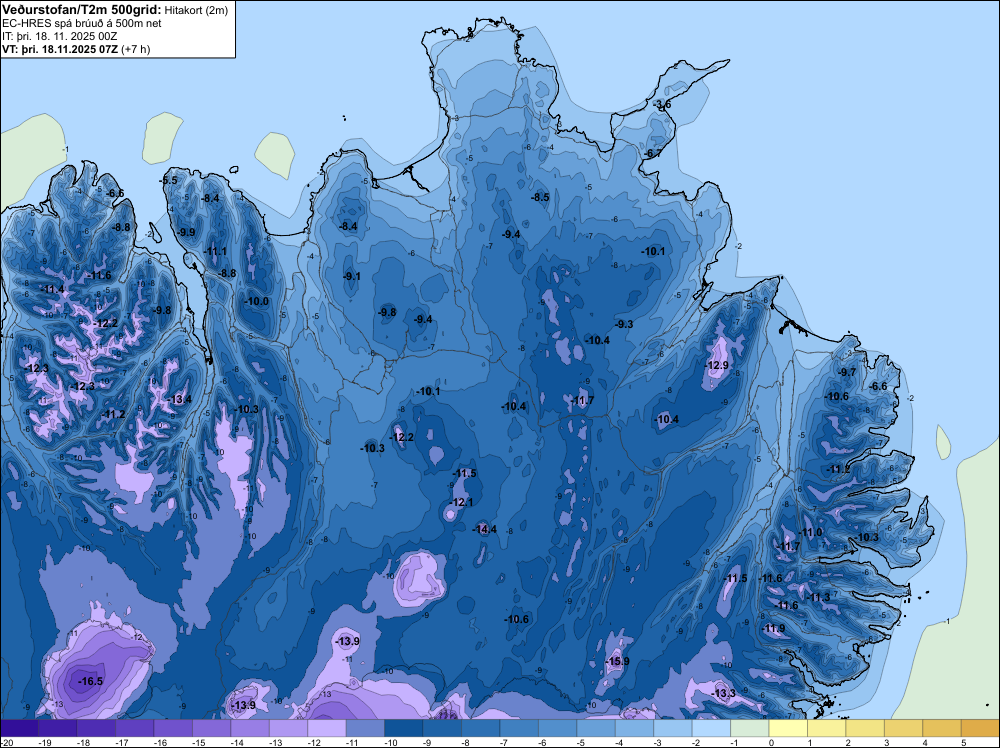Click the temperature value "-12.9"
The height and width of the screenshot is (748, 1000).
pos(716,365)
